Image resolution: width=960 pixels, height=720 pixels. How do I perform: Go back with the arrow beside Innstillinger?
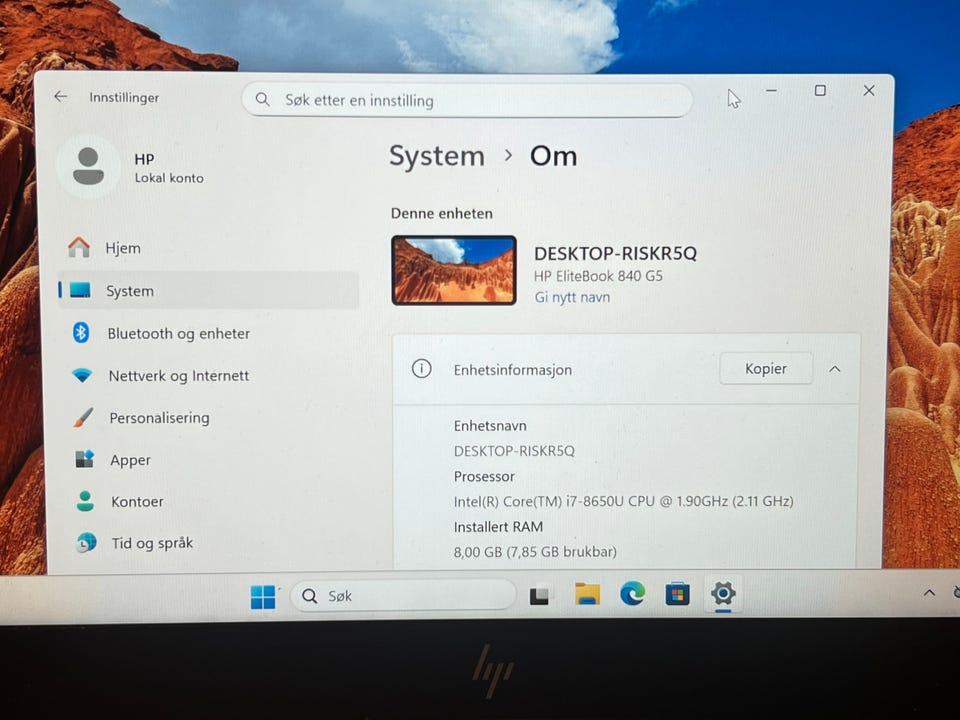61,97
